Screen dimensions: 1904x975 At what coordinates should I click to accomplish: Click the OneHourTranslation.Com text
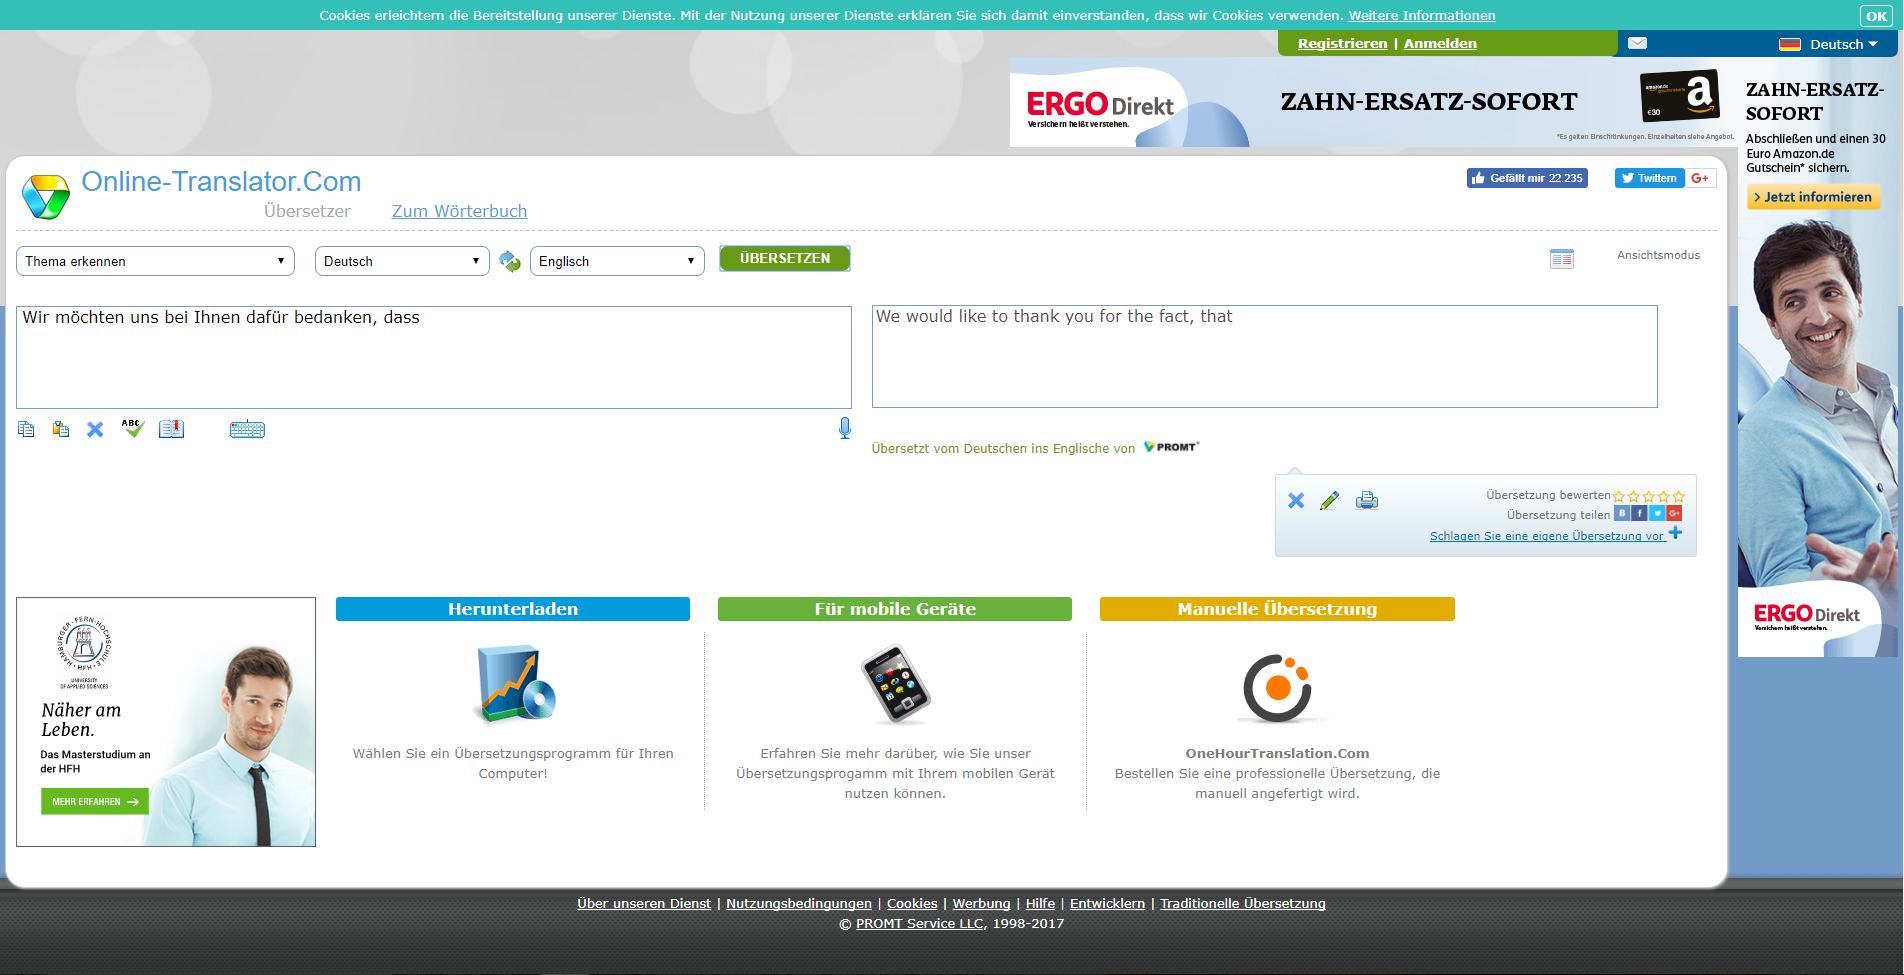[1277, 753]
